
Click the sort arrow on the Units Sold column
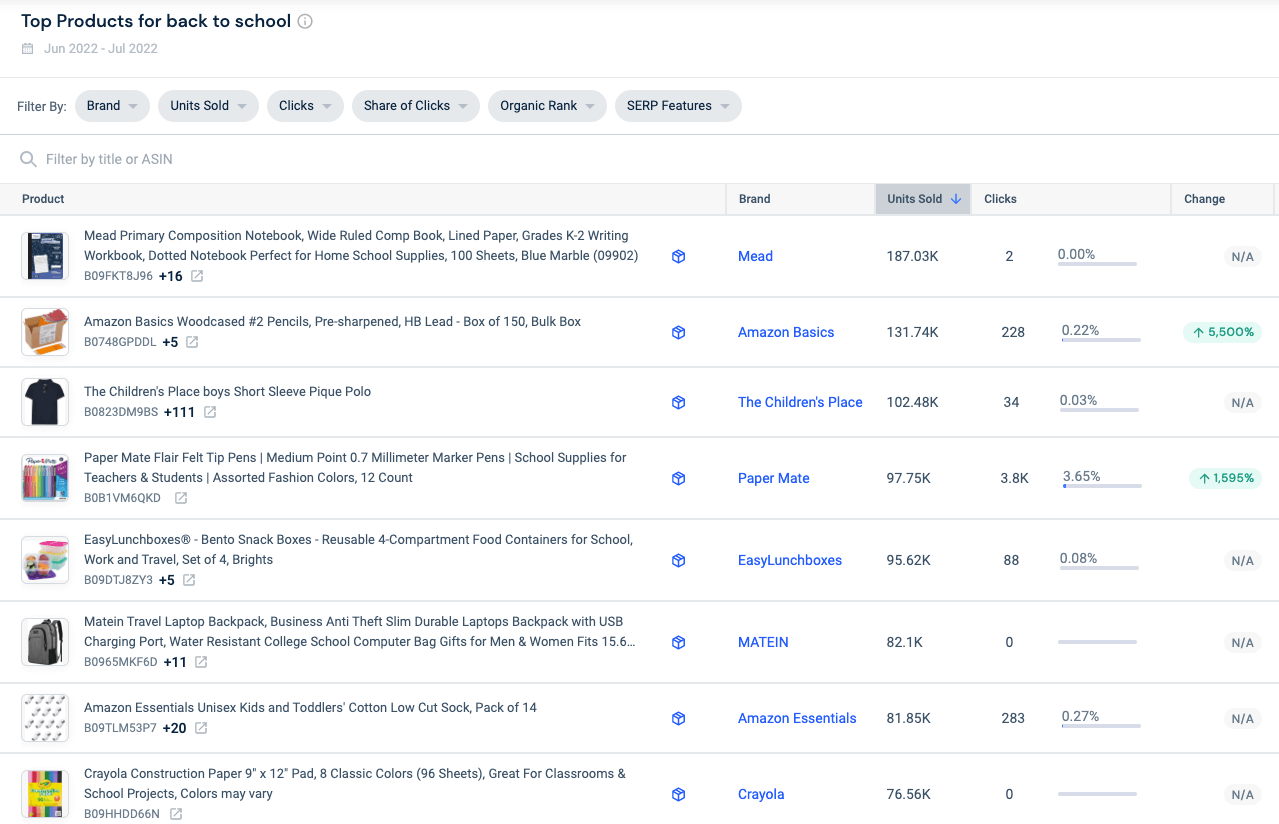(957, 199)
